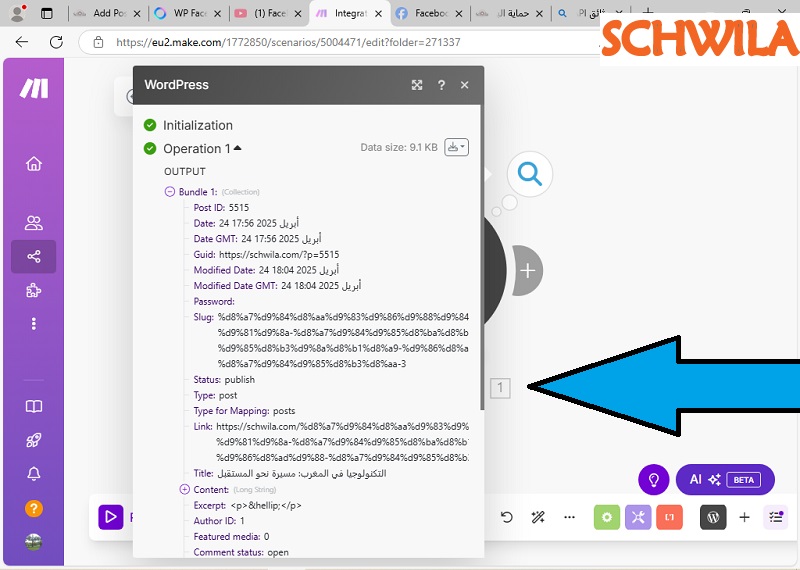Close the WordPress output panel

coord(464,85)
